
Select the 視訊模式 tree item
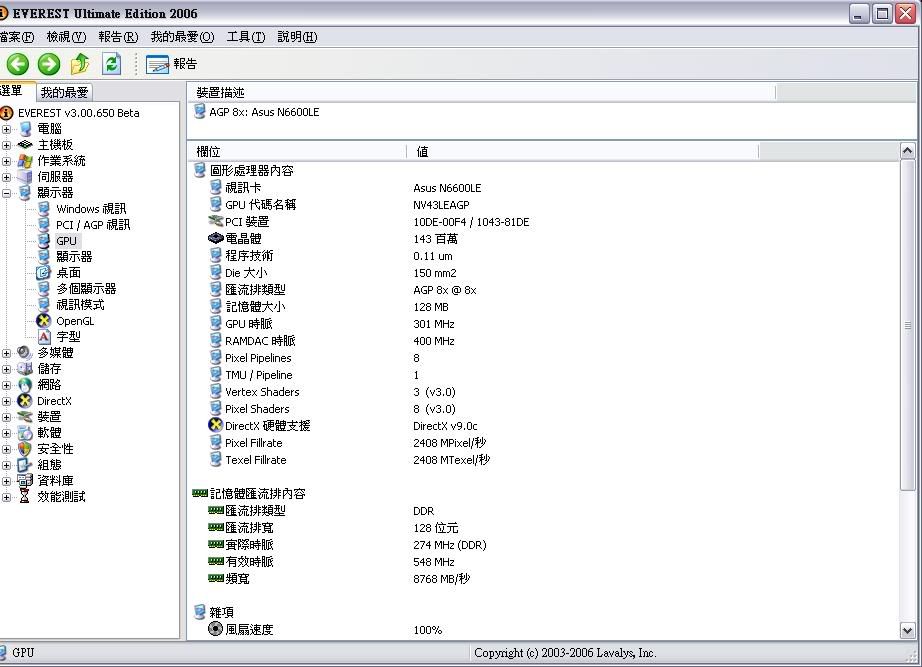(x=80, y=305)
